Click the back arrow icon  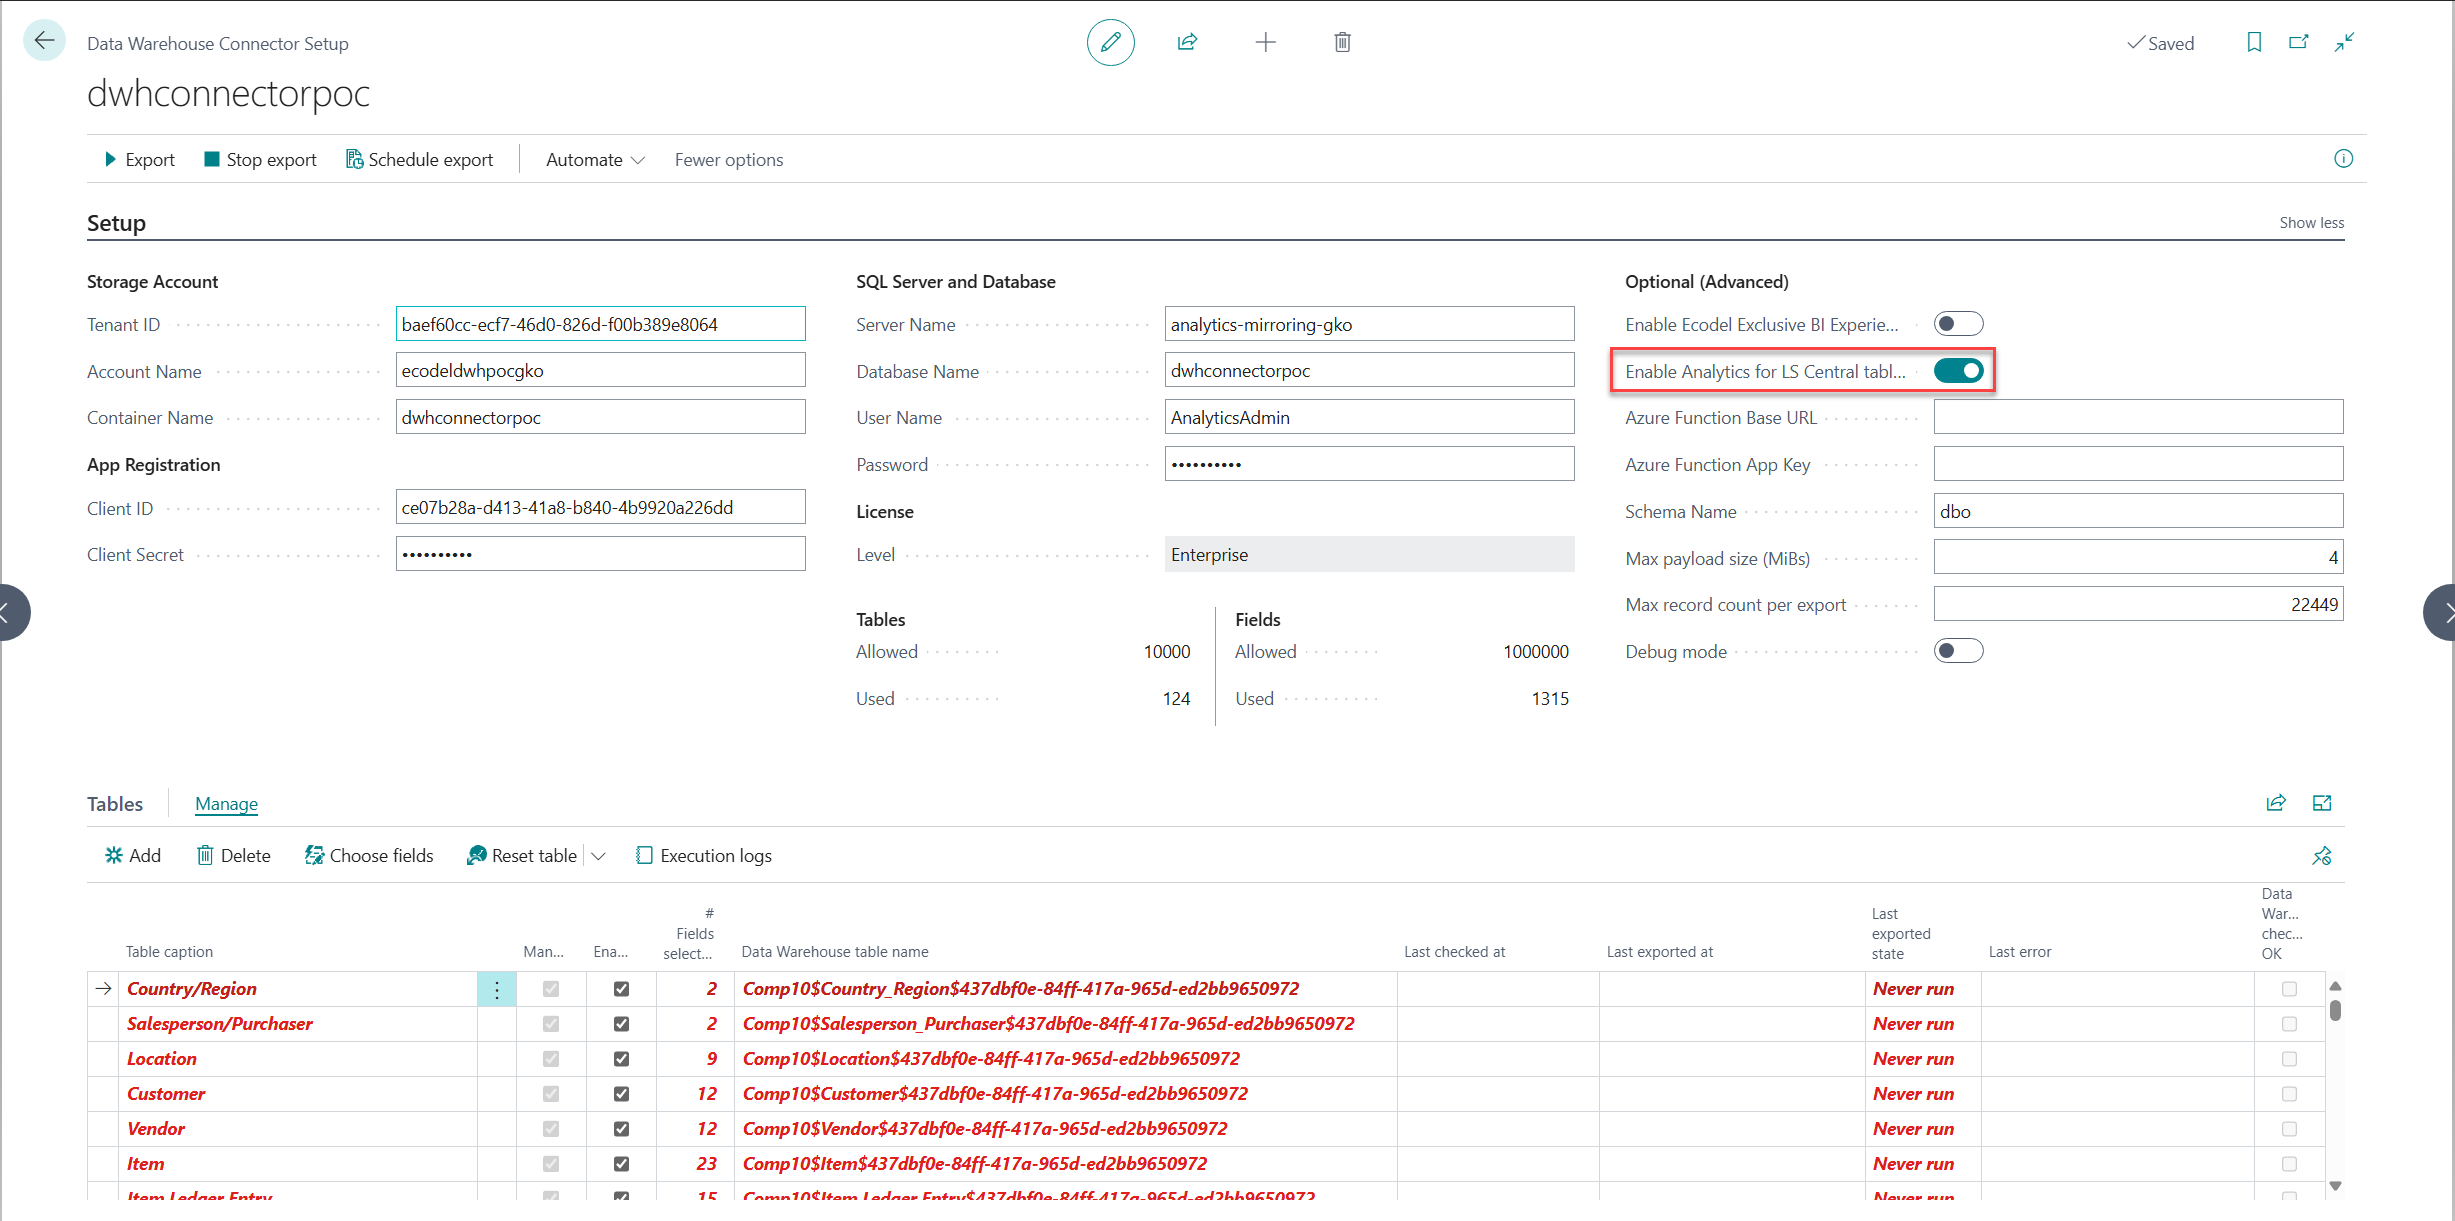coord(44,41)
